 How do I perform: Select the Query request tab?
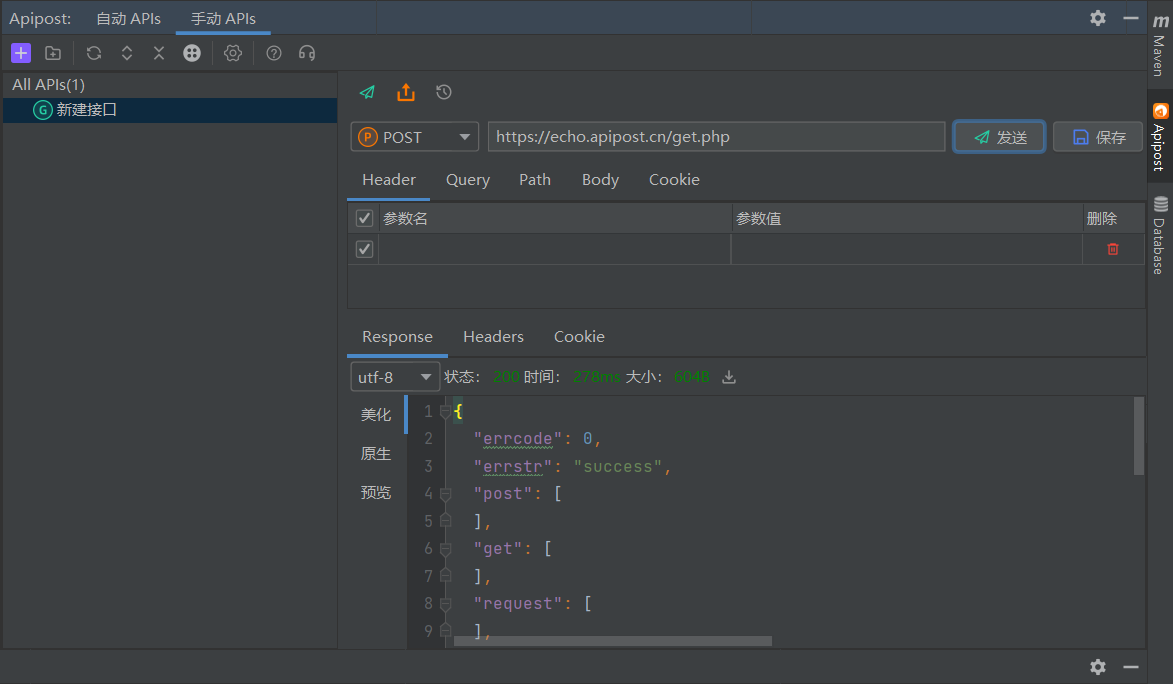click(468, 180)
